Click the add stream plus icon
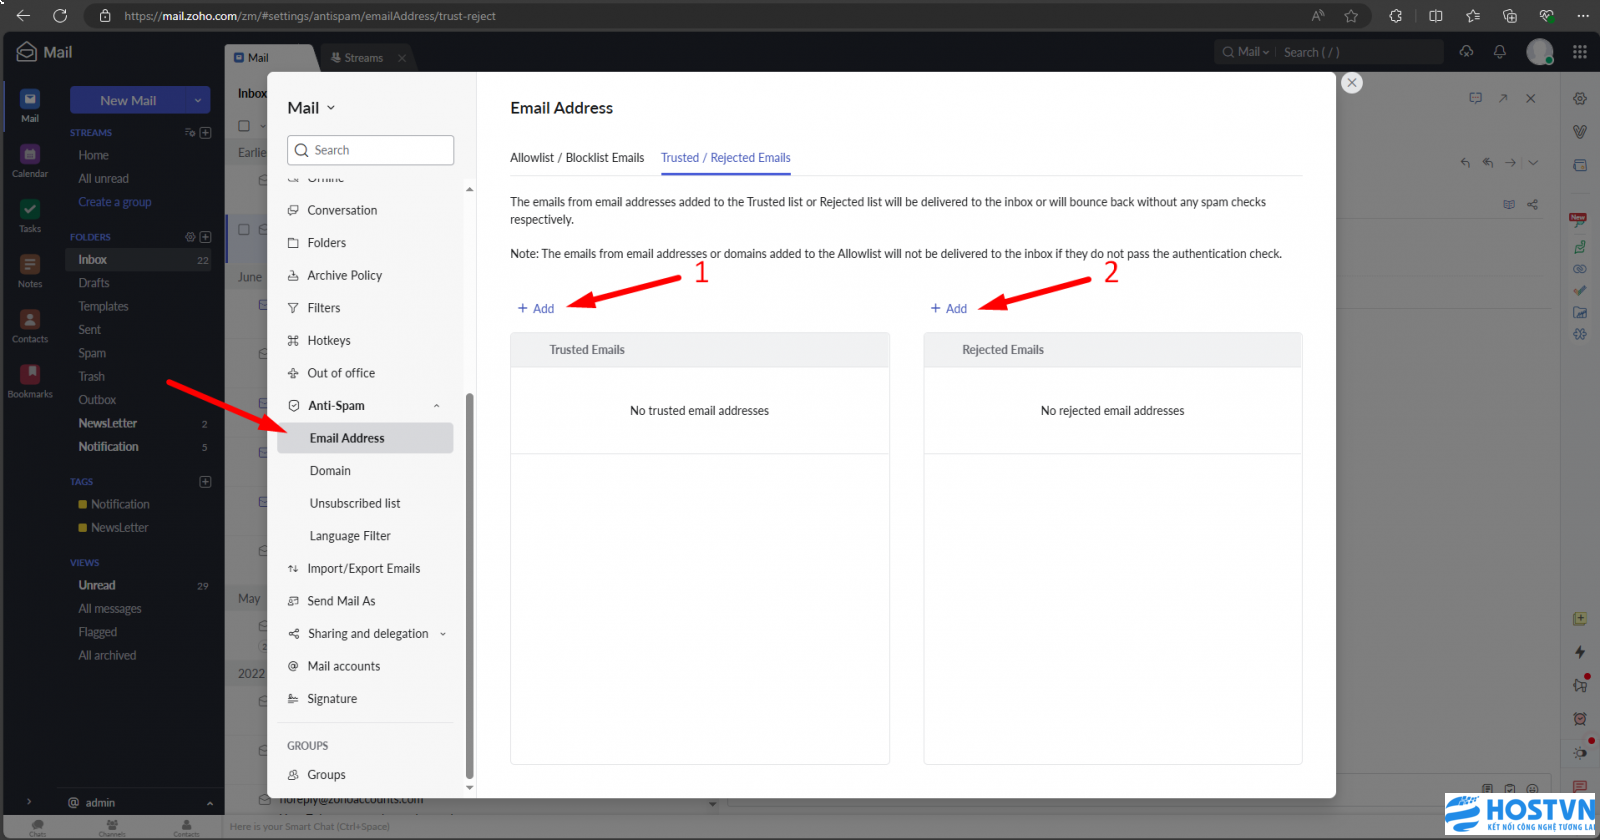The height and width of the screenshot is (840, 1600). pyautogui.click(x=205, y=132)
